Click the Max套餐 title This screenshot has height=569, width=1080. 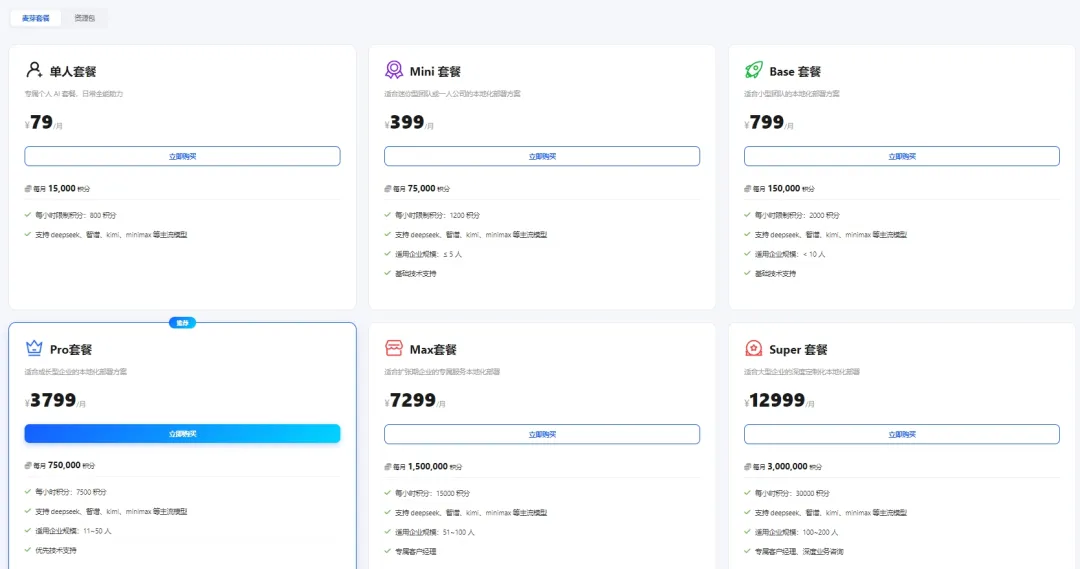pos(433,350)
